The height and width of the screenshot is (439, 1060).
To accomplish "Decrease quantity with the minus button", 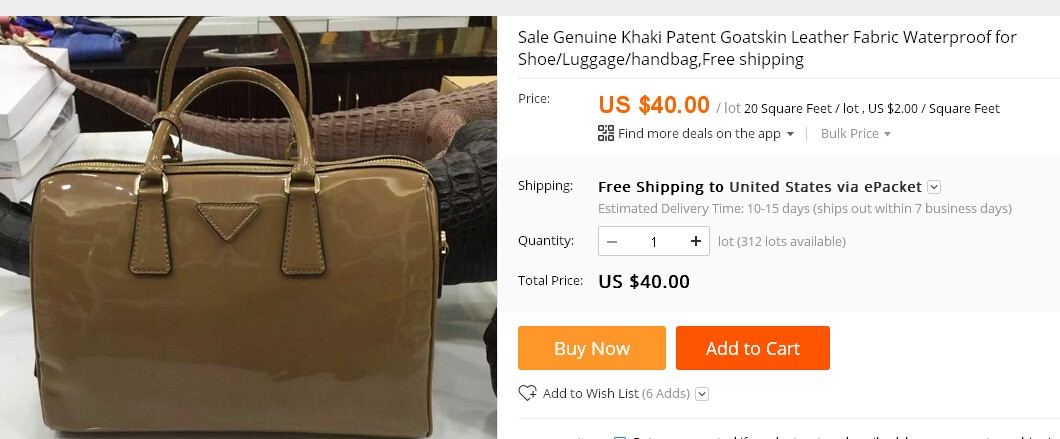I will pos(612,241).
